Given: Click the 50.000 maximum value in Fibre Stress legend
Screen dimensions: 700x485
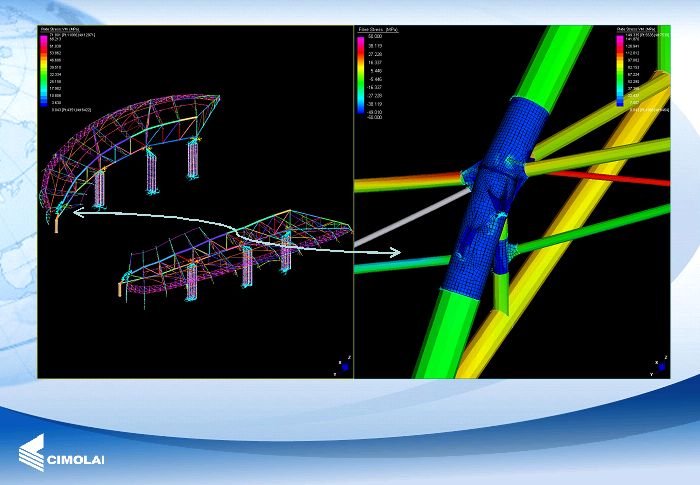Looking at the screenshot, I should tap(377, 36).
